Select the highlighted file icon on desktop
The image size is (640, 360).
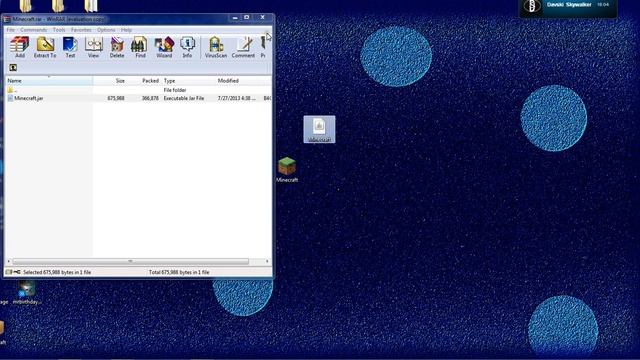319,129
